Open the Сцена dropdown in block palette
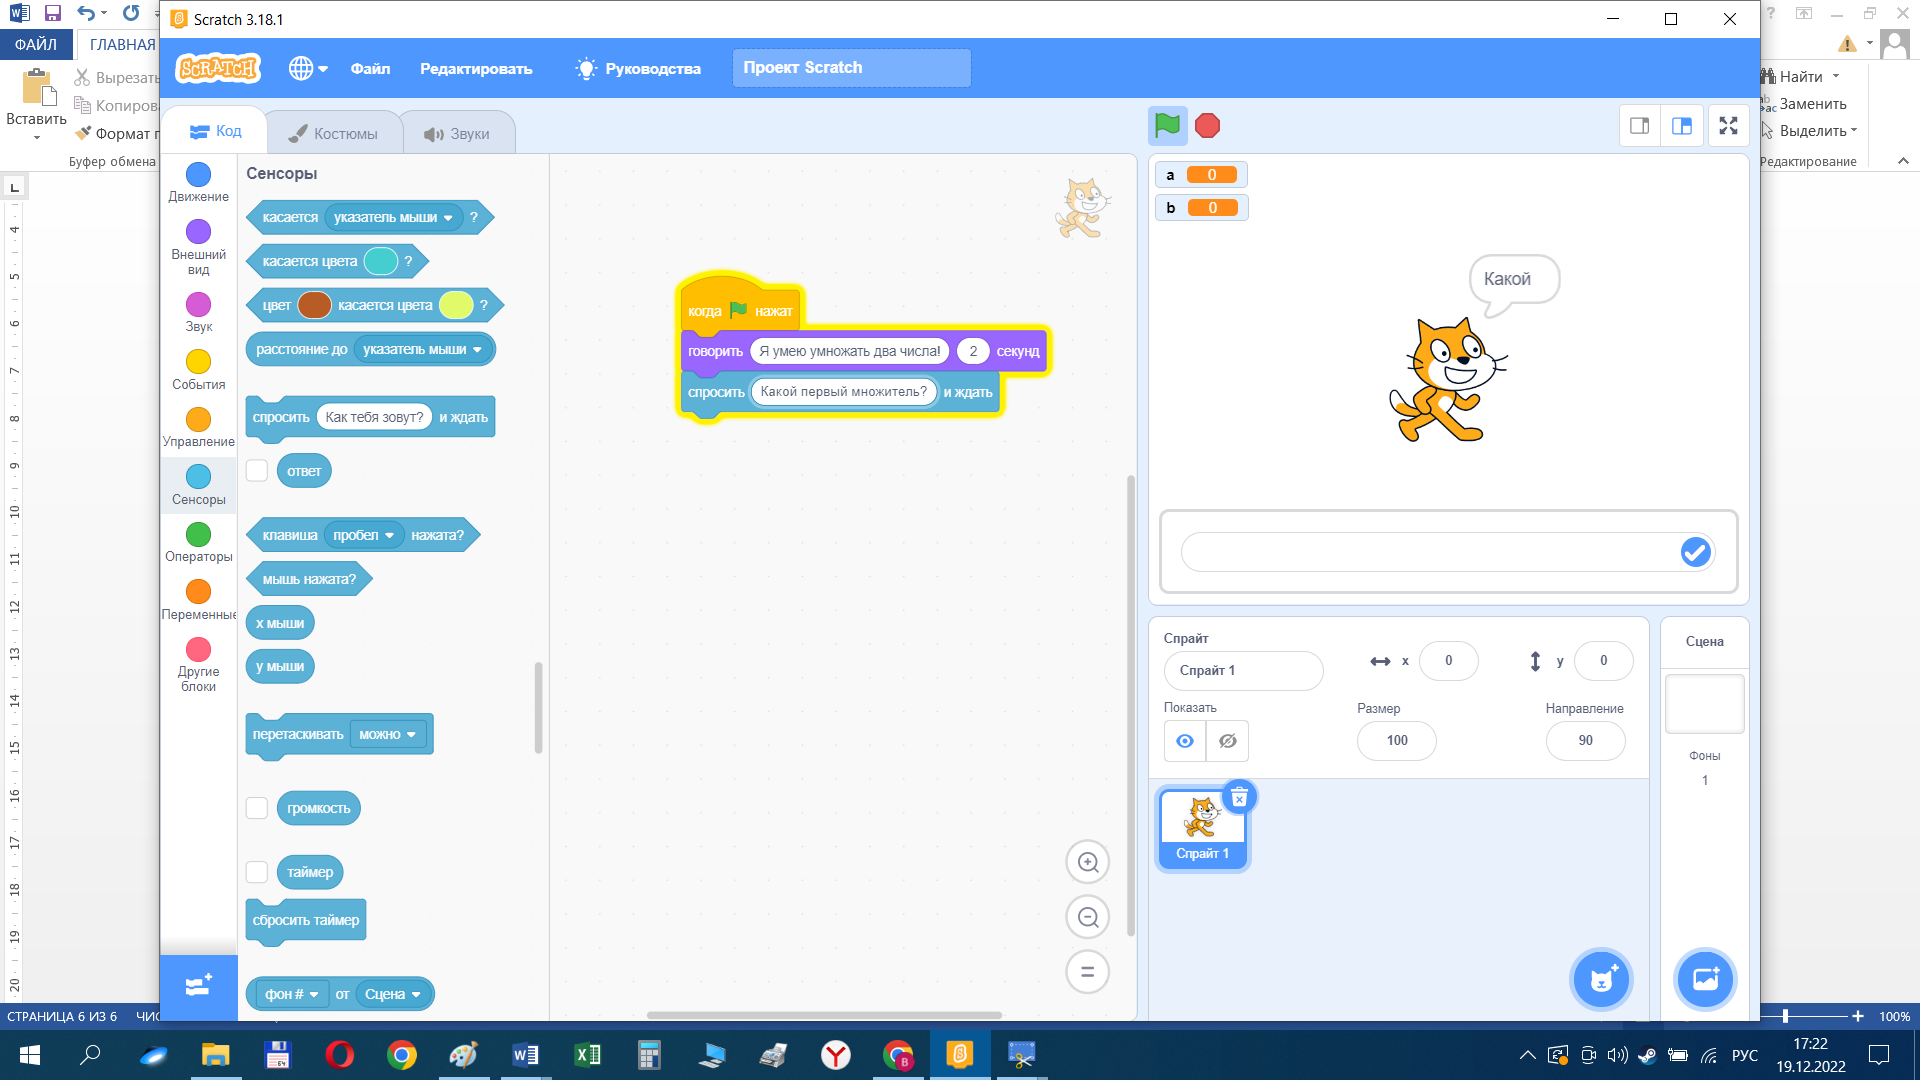 [393, 994]
